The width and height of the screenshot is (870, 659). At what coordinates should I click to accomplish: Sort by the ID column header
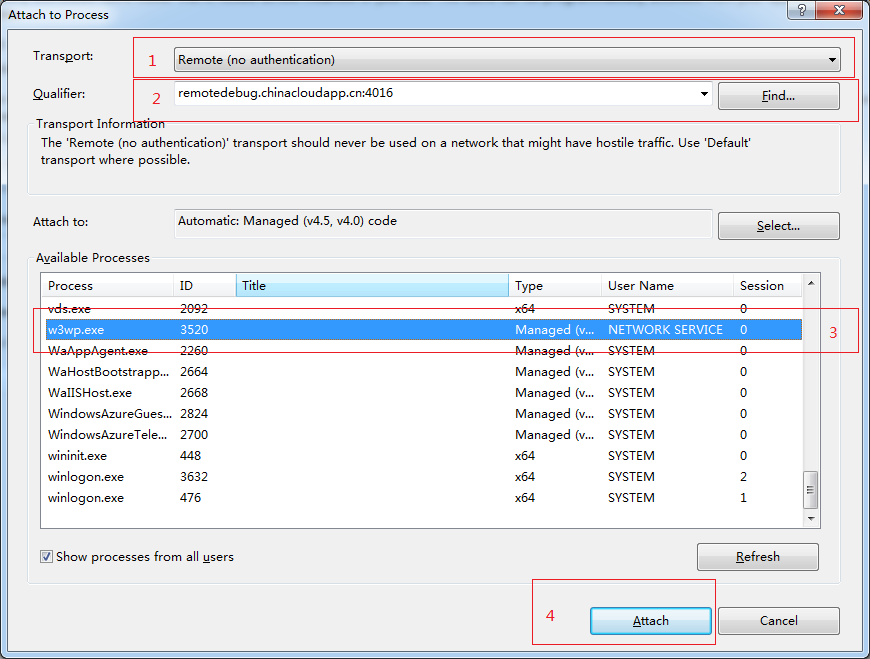(205, 286)
